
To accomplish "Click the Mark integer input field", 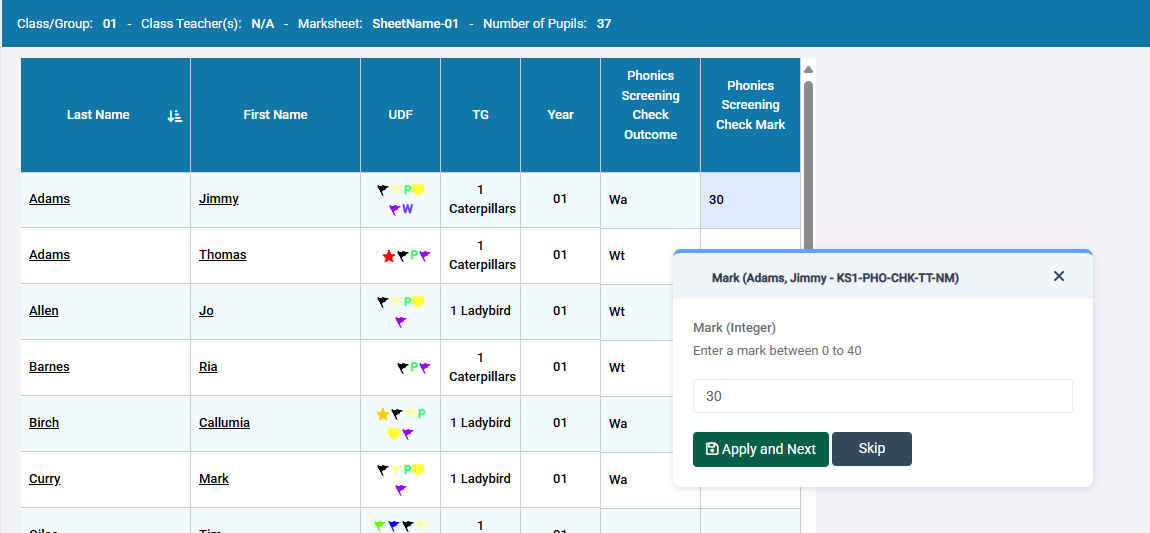I will tap(882, 396).
